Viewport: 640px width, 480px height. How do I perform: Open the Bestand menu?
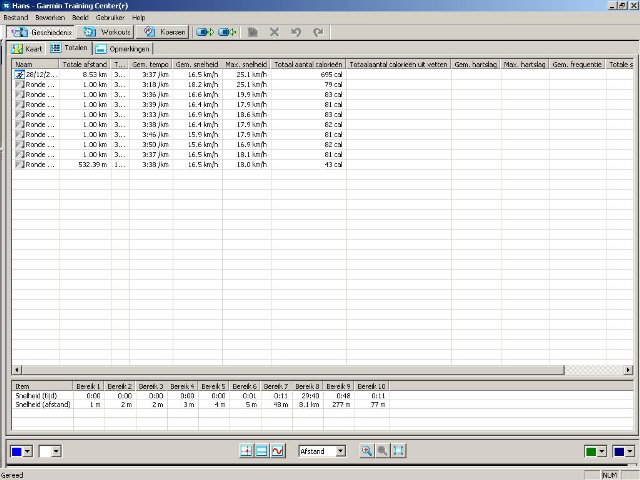click(16, 18)
